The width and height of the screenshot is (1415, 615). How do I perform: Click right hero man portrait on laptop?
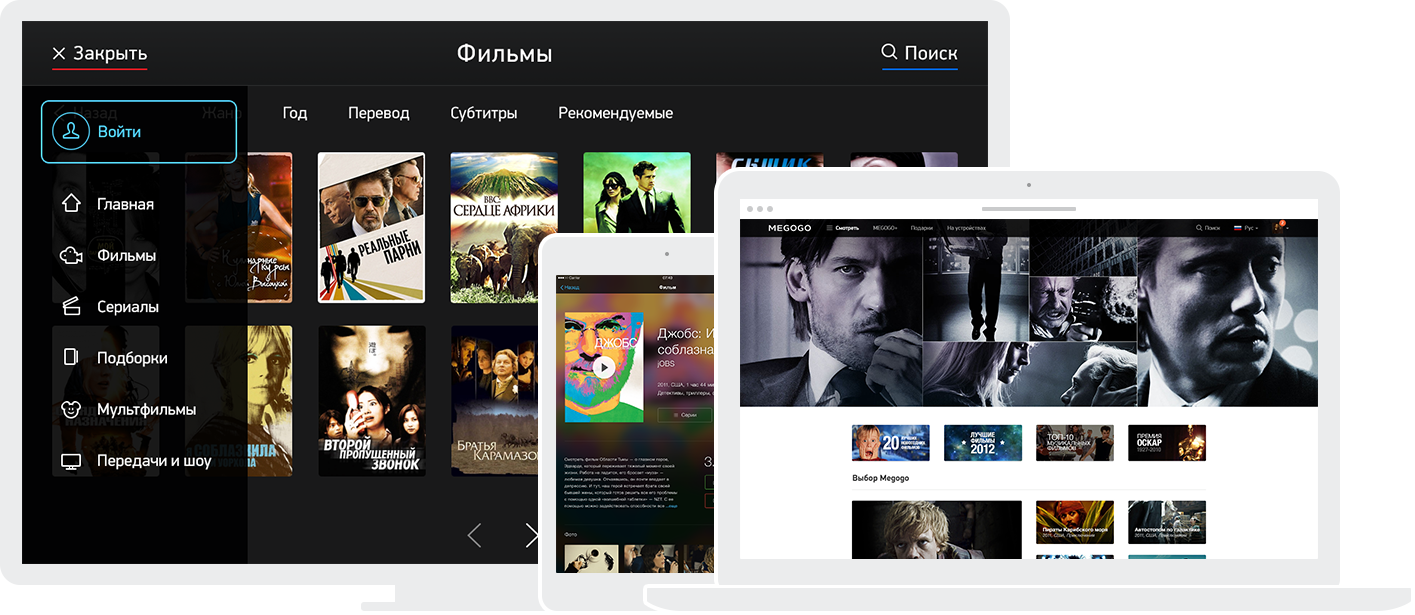coord(1227,322)
